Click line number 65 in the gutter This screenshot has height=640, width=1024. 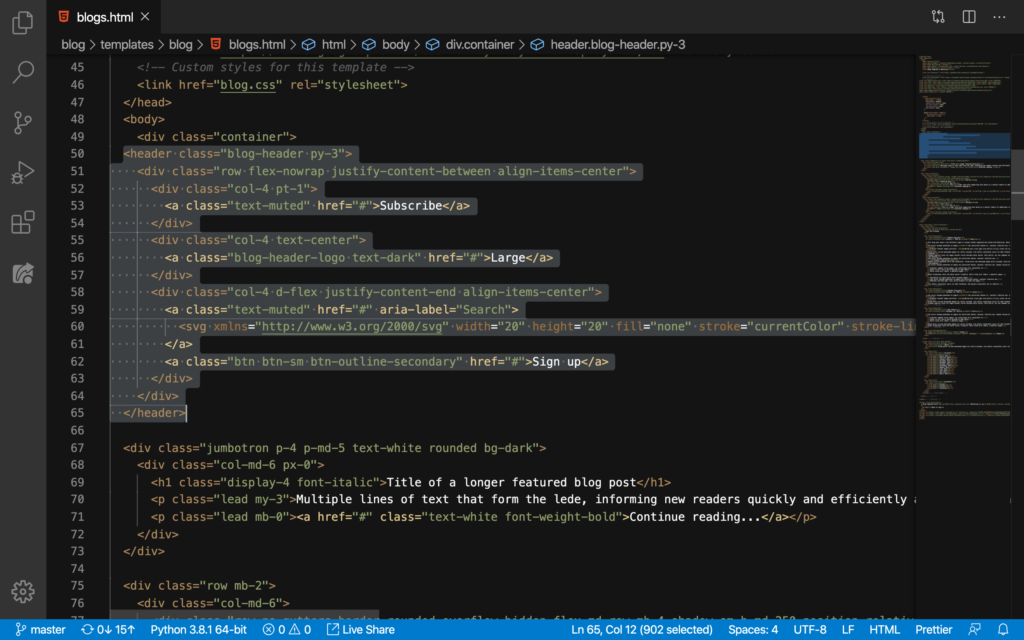pyautogui.click(x=77, y=413)
